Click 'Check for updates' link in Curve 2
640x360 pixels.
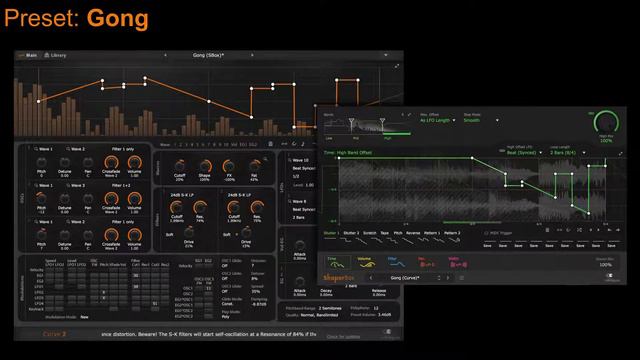pyautogui.click(x=343, y=337)
